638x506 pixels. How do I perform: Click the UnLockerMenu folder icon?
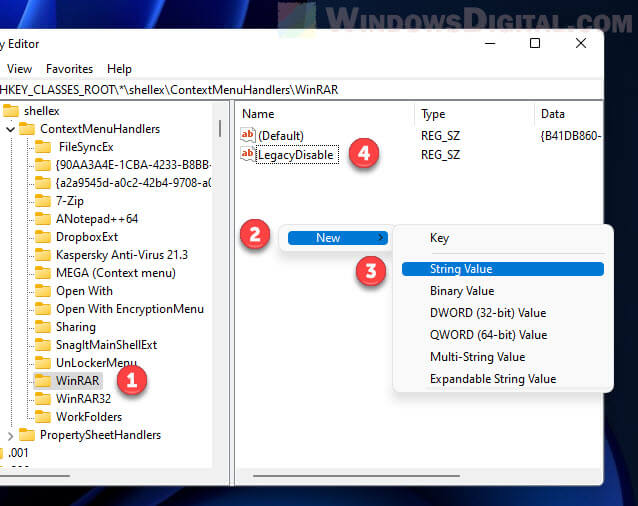coord(43,362)
